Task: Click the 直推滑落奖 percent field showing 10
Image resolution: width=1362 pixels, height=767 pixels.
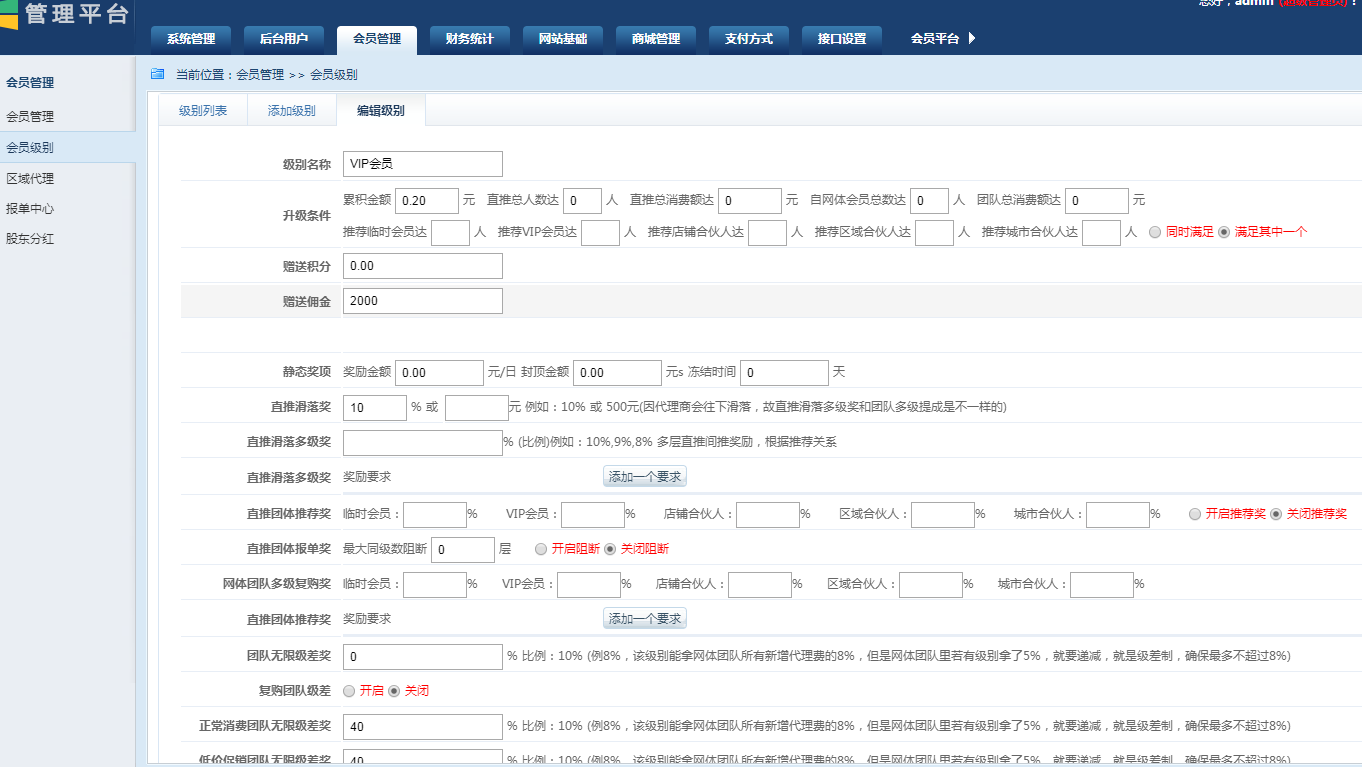Action: [x=375, y=407]
